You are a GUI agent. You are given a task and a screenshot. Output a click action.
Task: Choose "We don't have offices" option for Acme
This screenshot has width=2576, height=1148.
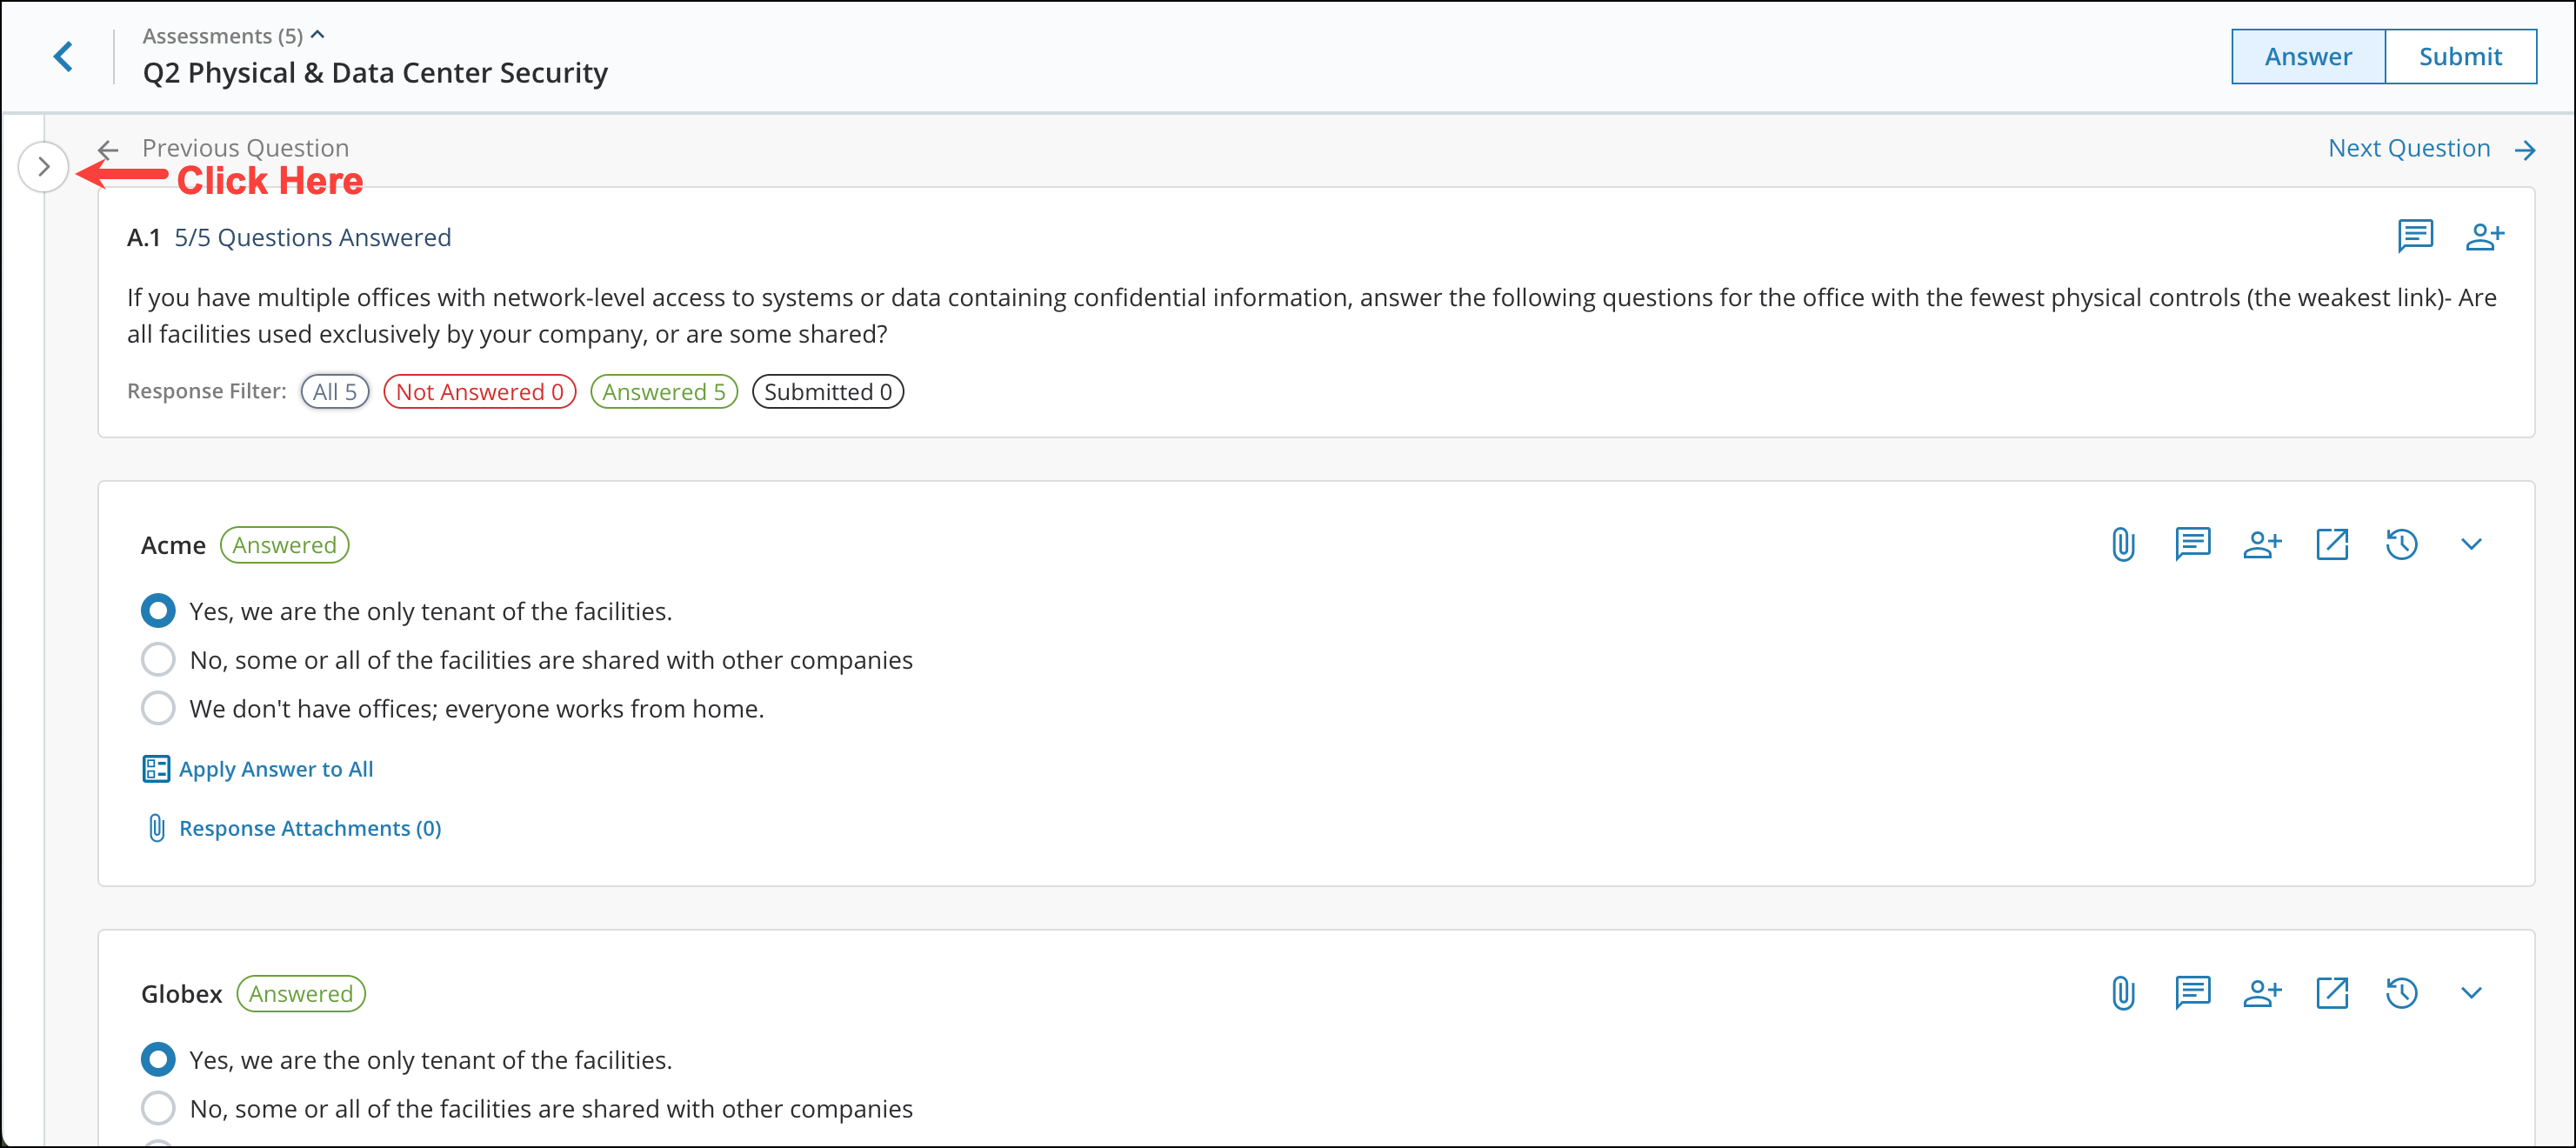click(158, 708)
